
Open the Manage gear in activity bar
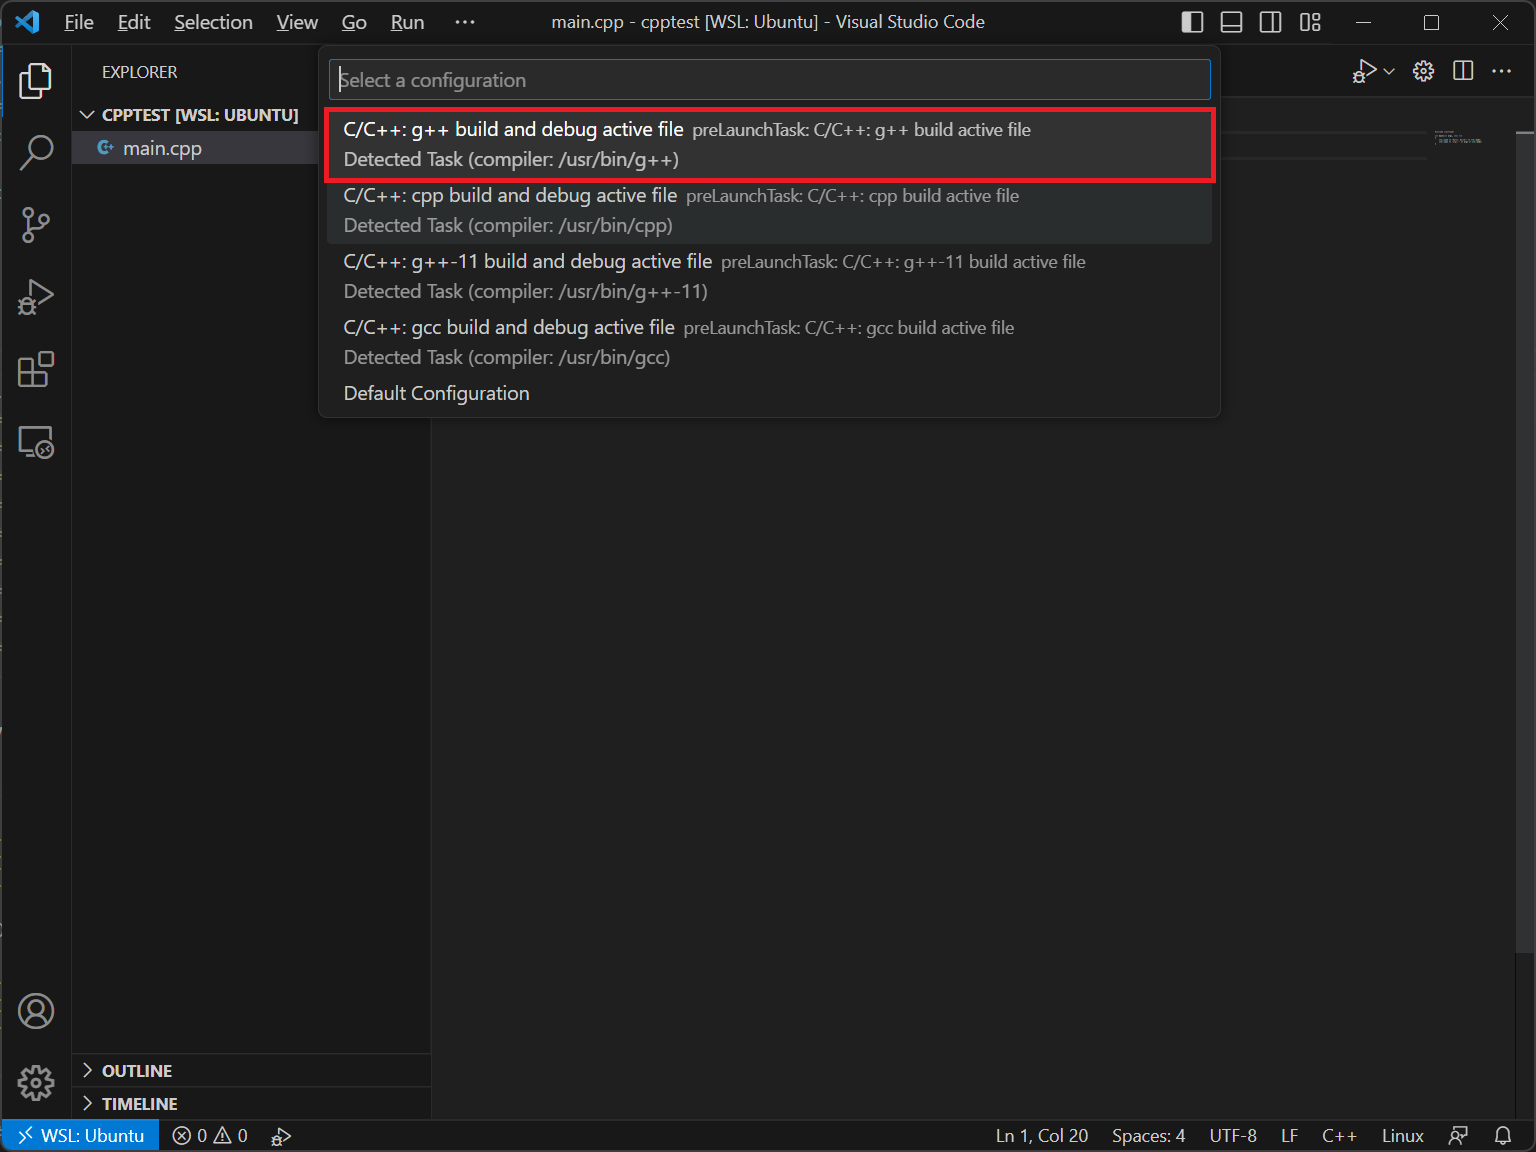coord(36,1083)
